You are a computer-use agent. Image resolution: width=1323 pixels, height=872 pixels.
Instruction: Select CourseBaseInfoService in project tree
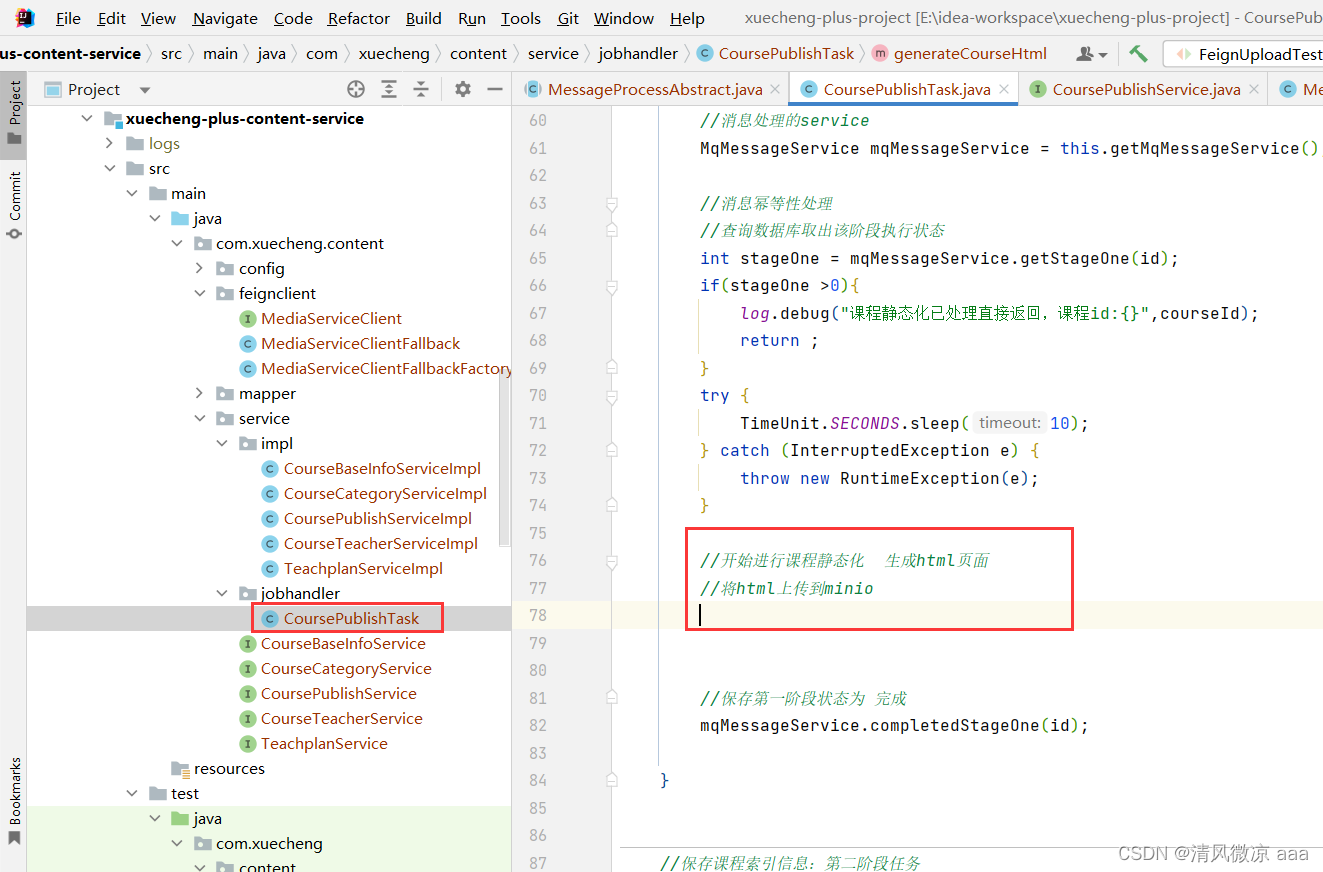[x=343, y=643]
